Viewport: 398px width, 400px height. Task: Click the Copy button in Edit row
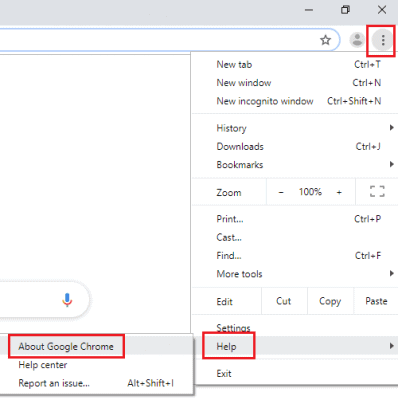tap(330, 301)
